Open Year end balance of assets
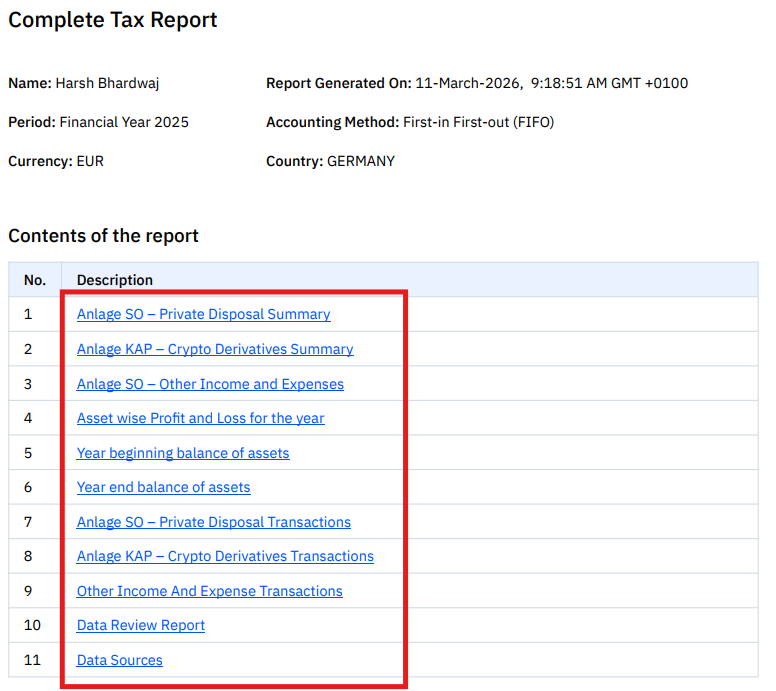This screenshot has height=691, width=776. pyautogui.click(x=163, y=487)
